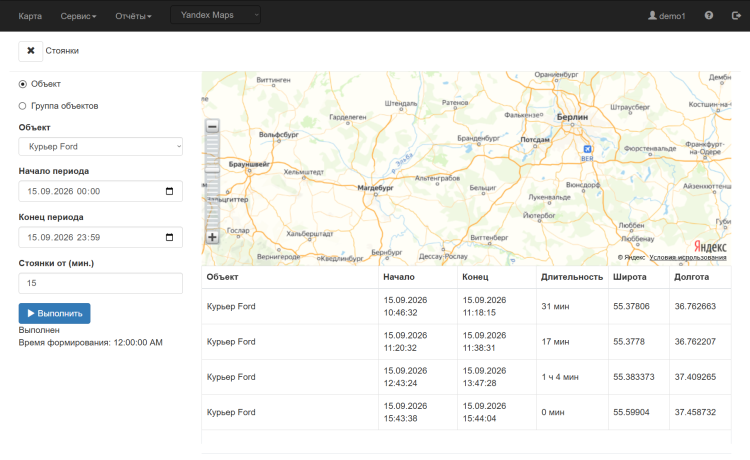The width and height of the screenshot is (750, 460).
Task: Open Условия использования link on map
Action: (688, 257)
